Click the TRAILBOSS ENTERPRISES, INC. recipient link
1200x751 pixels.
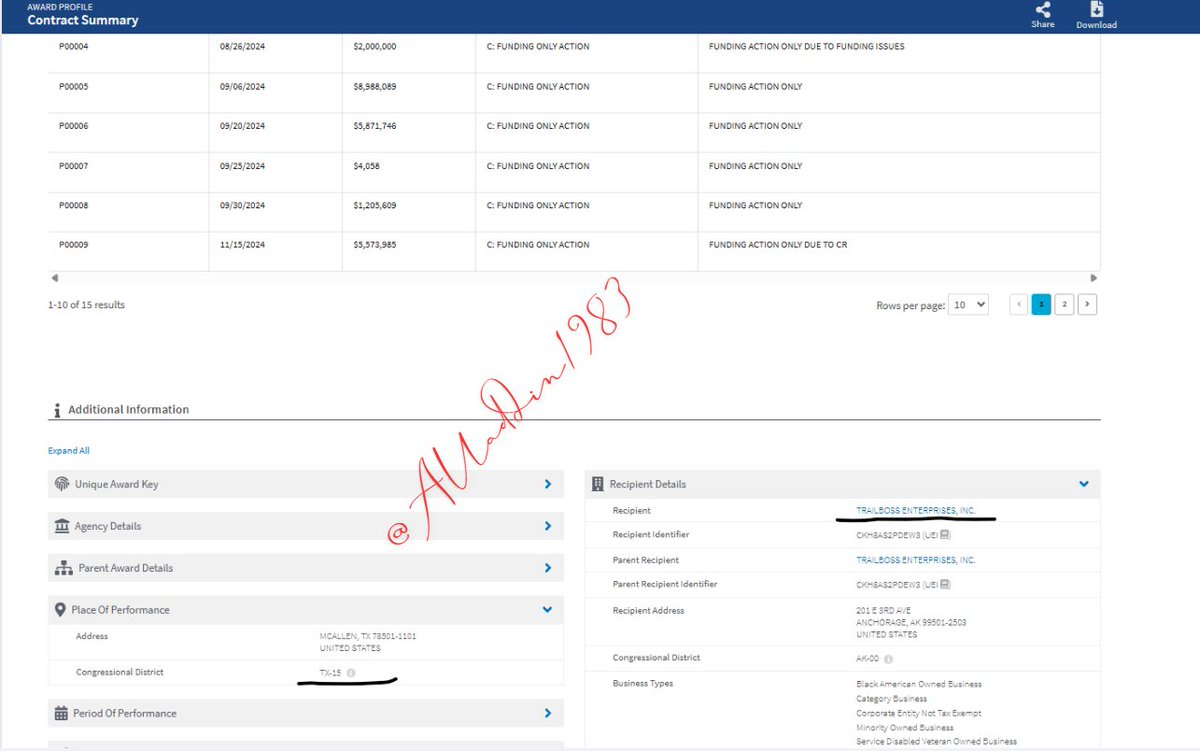(916, 510)
